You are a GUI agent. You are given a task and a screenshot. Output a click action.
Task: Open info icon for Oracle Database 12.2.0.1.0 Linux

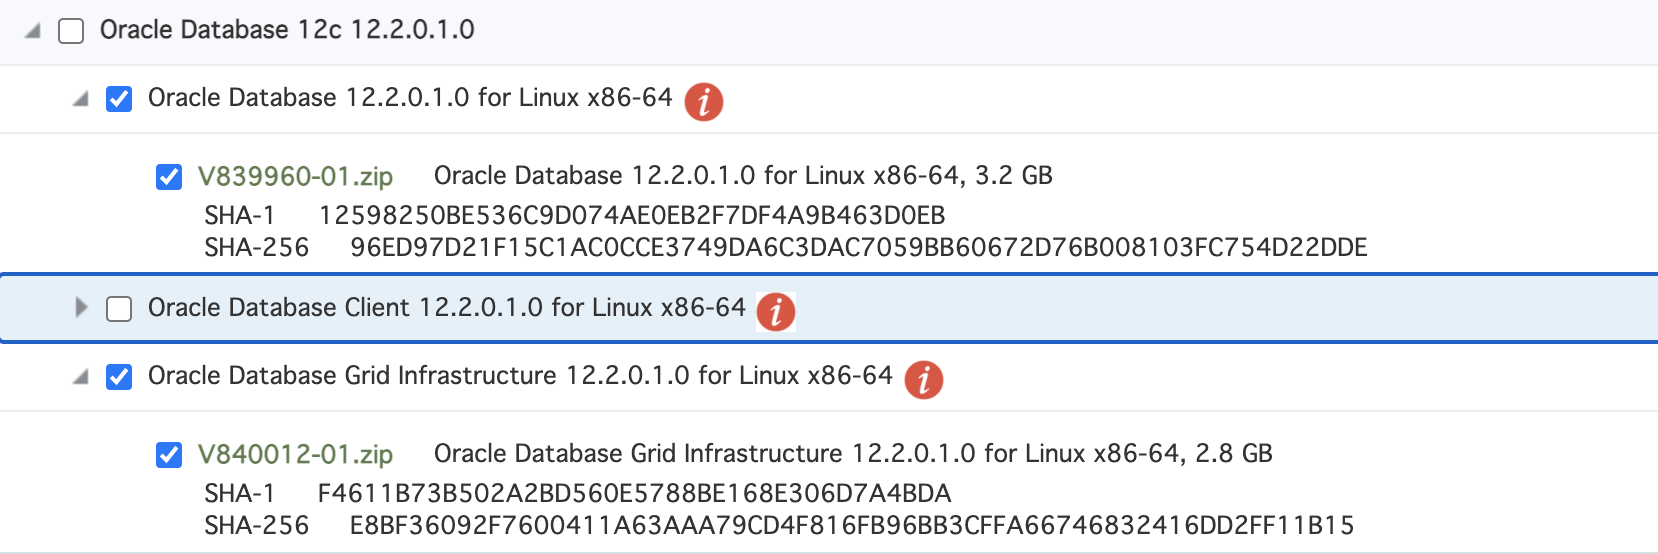point(704,101)
